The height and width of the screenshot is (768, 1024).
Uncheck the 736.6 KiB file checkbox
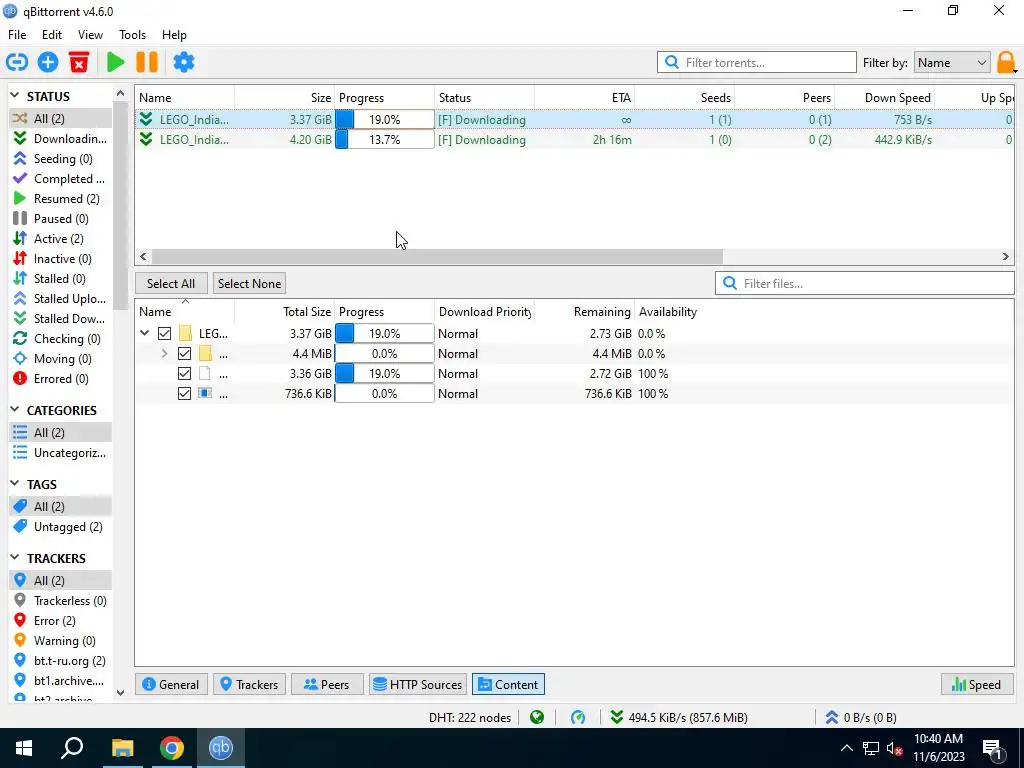[184, 394]
